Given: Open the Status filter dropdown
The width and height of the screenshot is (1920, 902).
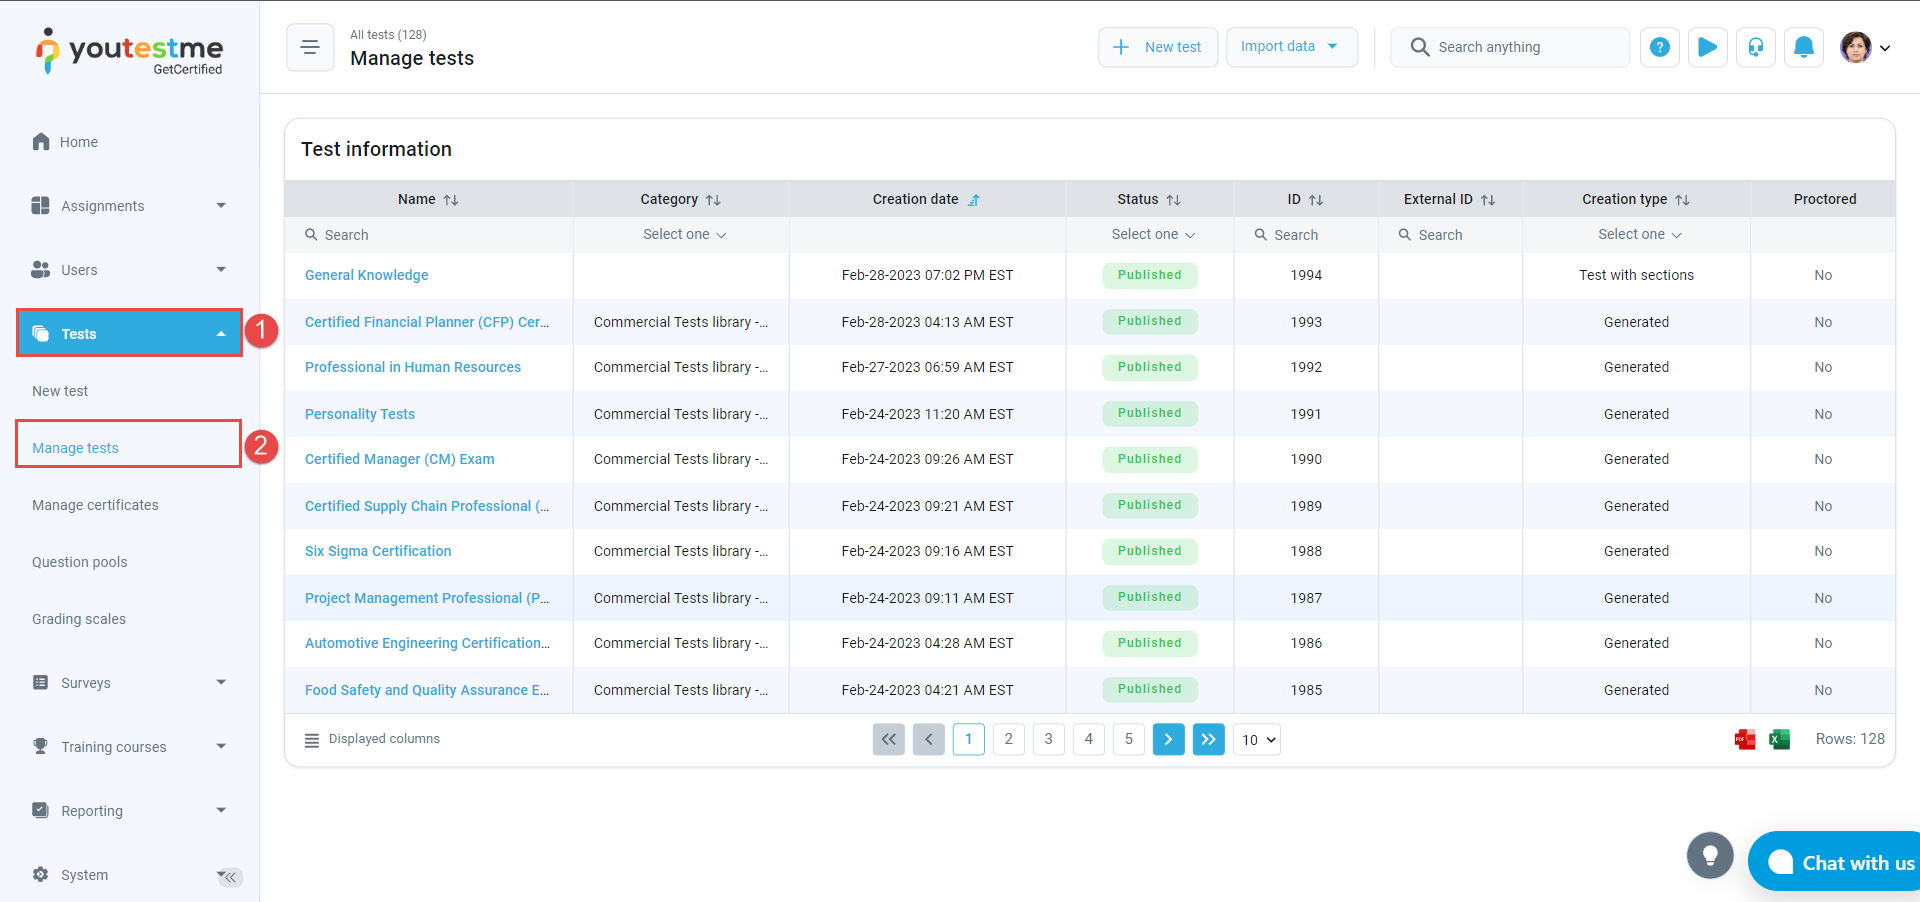Looking at the screenshot, I should coord(1152,234).
